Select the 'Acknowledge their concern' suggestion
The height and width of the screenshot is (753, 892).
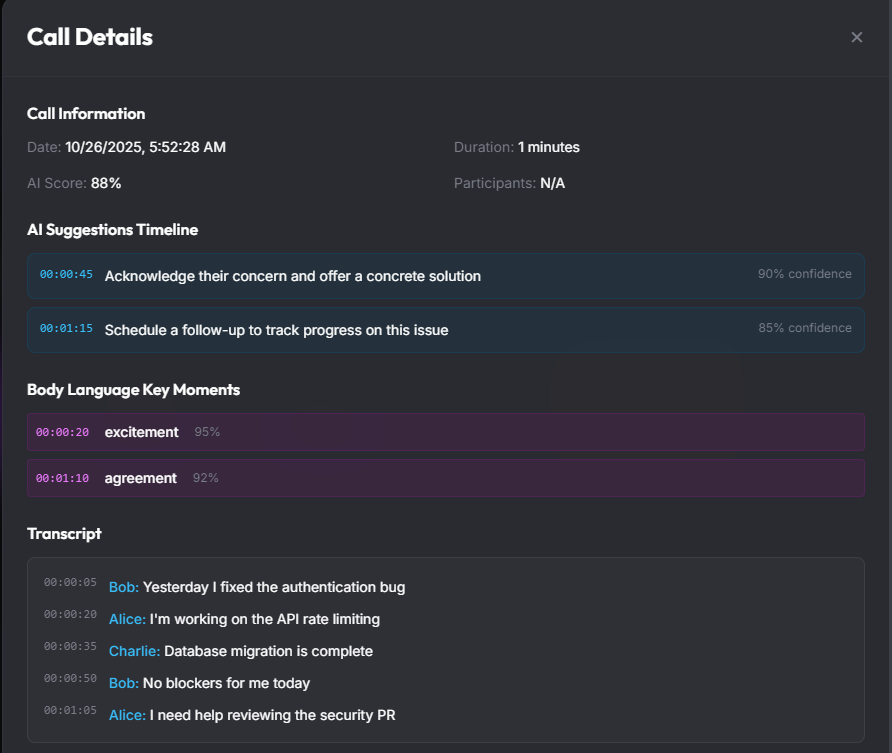coord(292,276)
